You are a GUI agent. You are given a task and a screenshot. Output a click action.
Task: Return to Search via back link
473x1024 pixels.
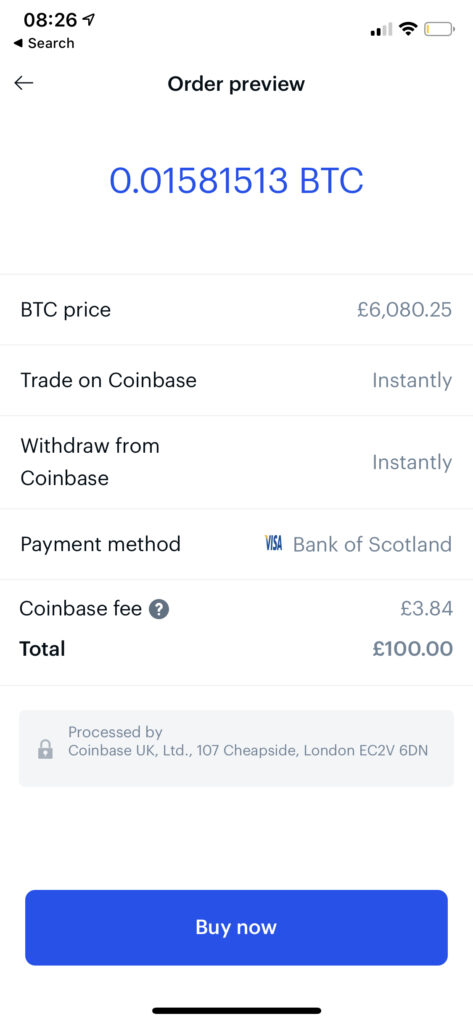point(44,43)
